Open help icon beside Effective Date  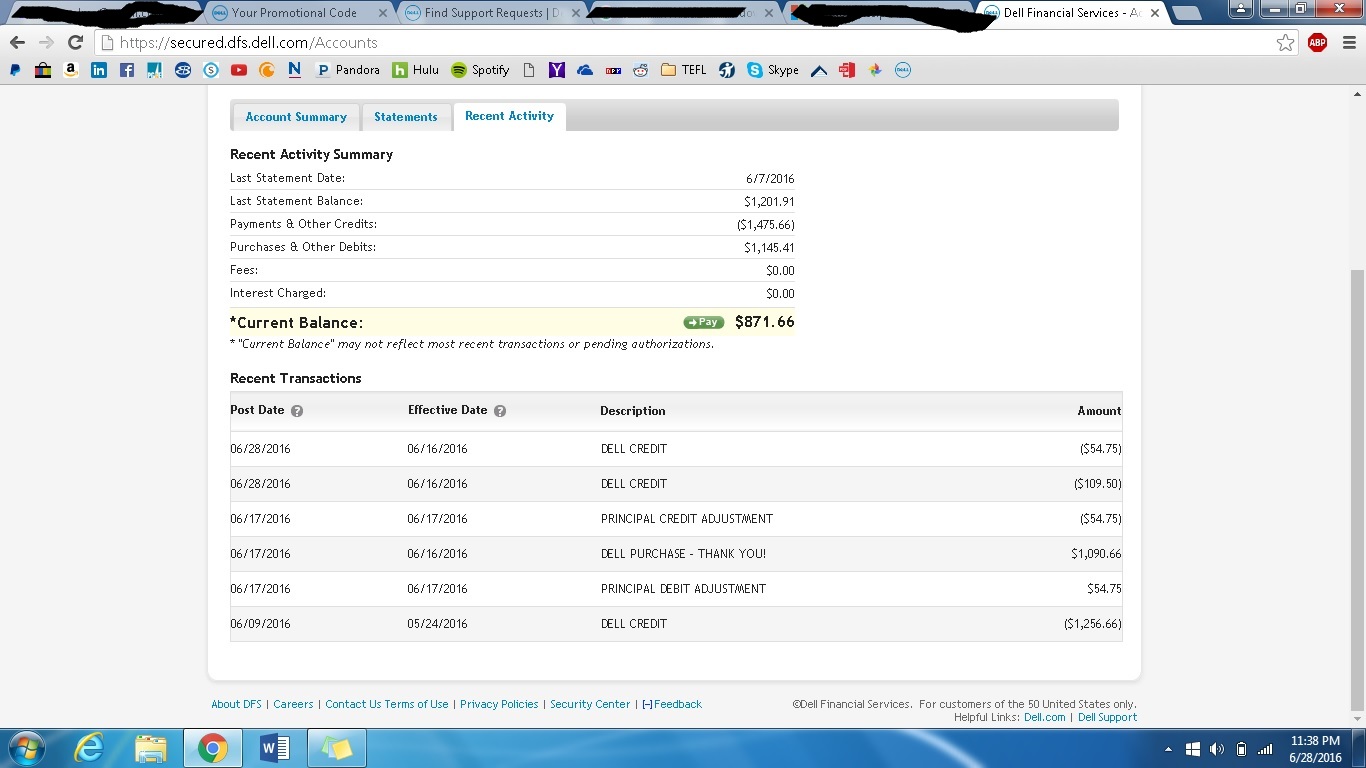pyautogui.click(x=500, y=411)
